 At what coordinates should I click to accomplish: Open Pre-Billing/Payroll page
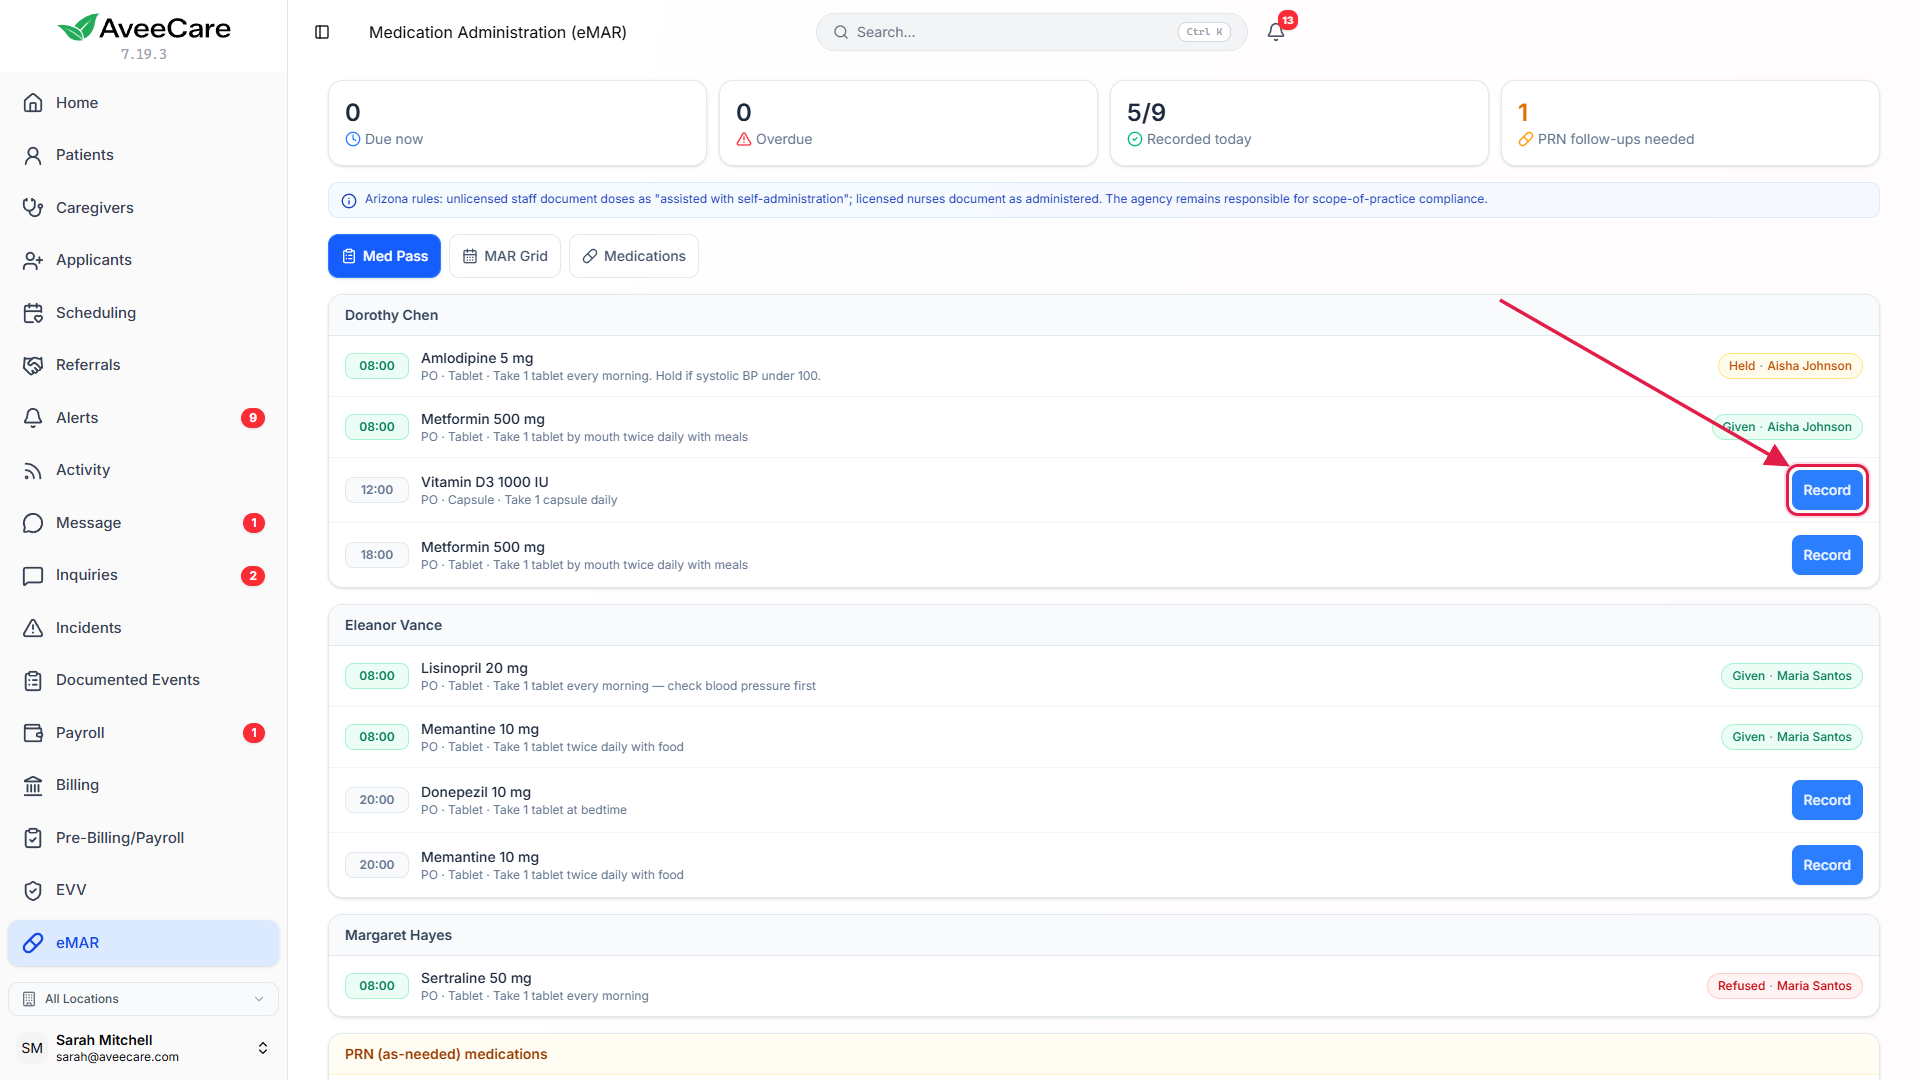pos(143,838)
